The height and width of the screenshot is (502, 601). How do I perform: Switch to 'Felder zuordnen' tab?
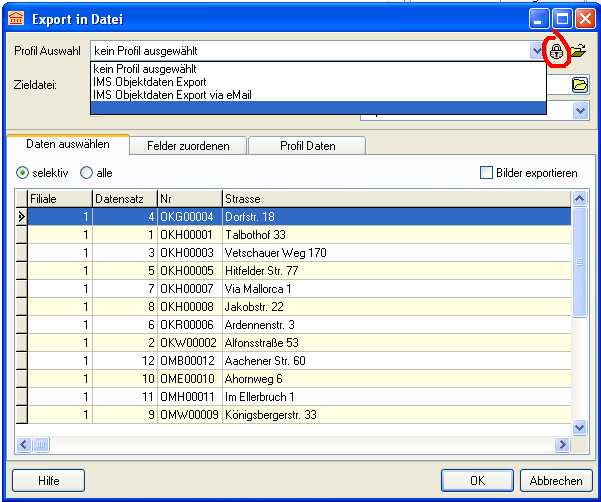[188, 145]
